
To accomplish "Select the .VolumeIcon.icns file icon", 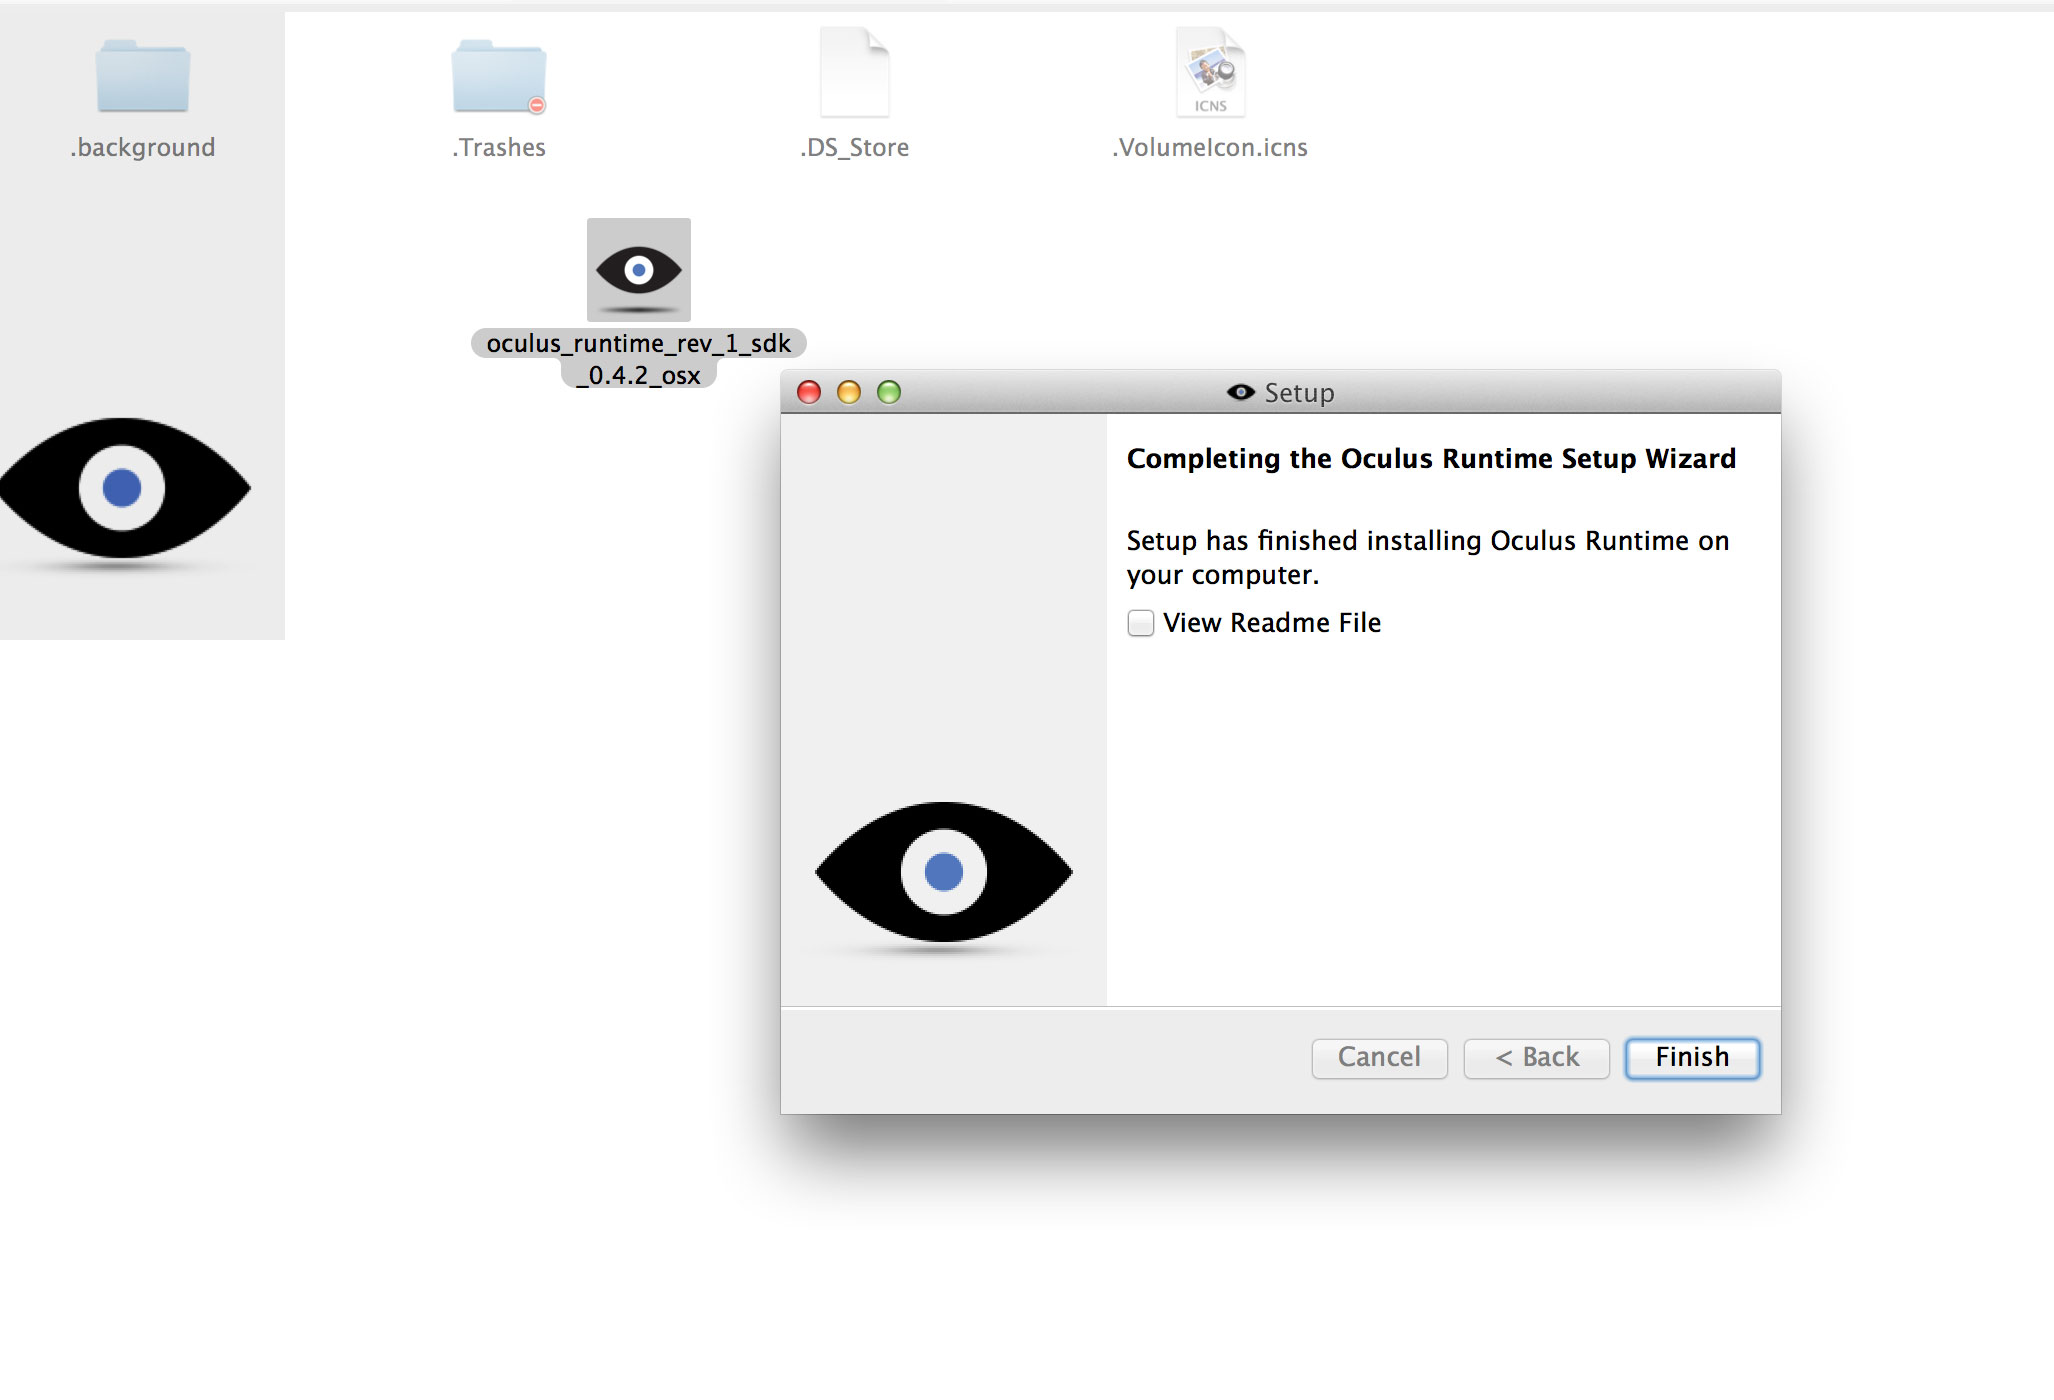I will 1210,73.
